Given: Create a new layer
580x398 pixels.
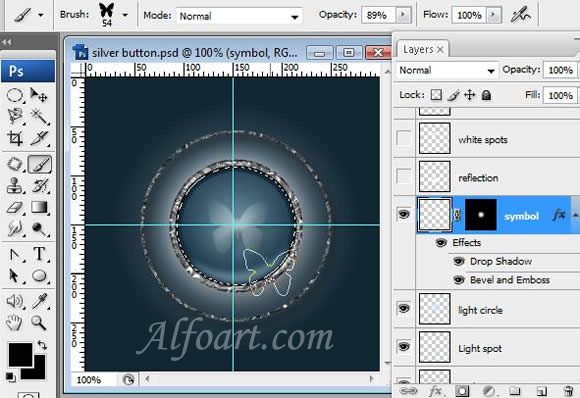Looking at the screenshot, I should 542,391.
